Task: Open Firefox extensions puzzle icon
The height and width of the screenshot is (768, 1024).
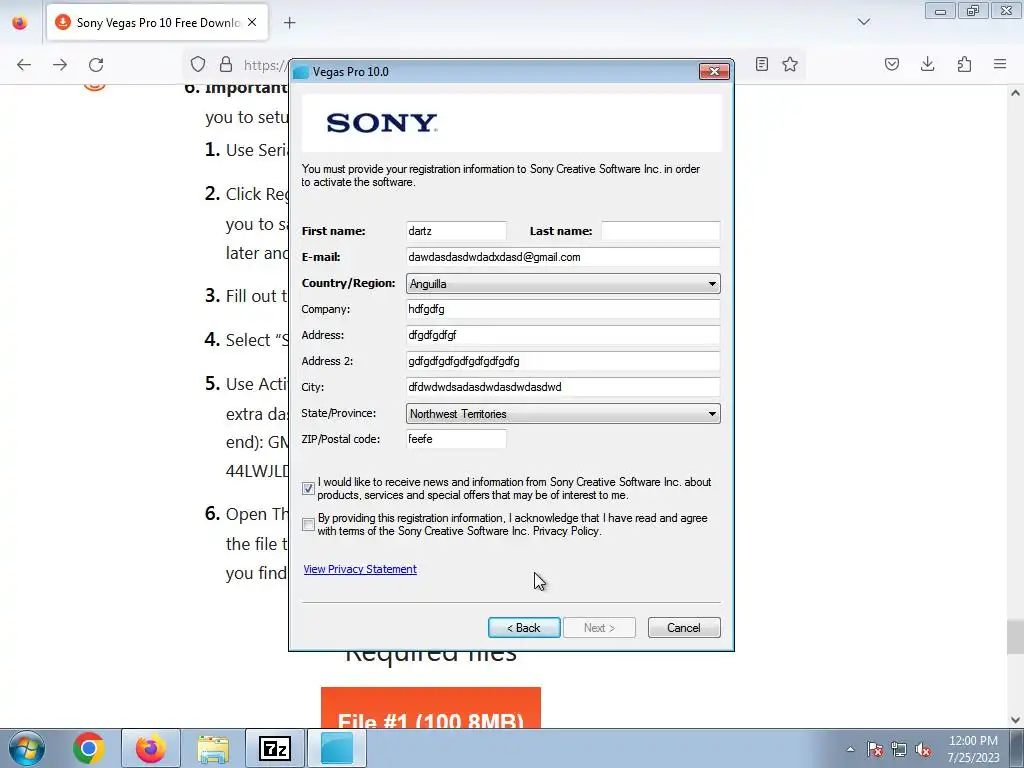Action: [x=964, y=64]
